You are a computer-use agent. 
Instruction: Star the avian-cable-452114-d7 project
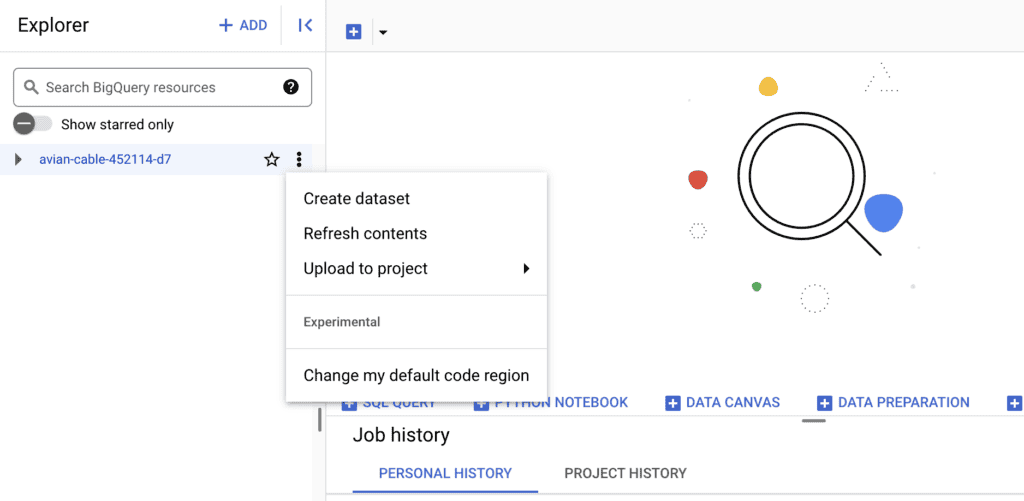[x=272, y=159]
